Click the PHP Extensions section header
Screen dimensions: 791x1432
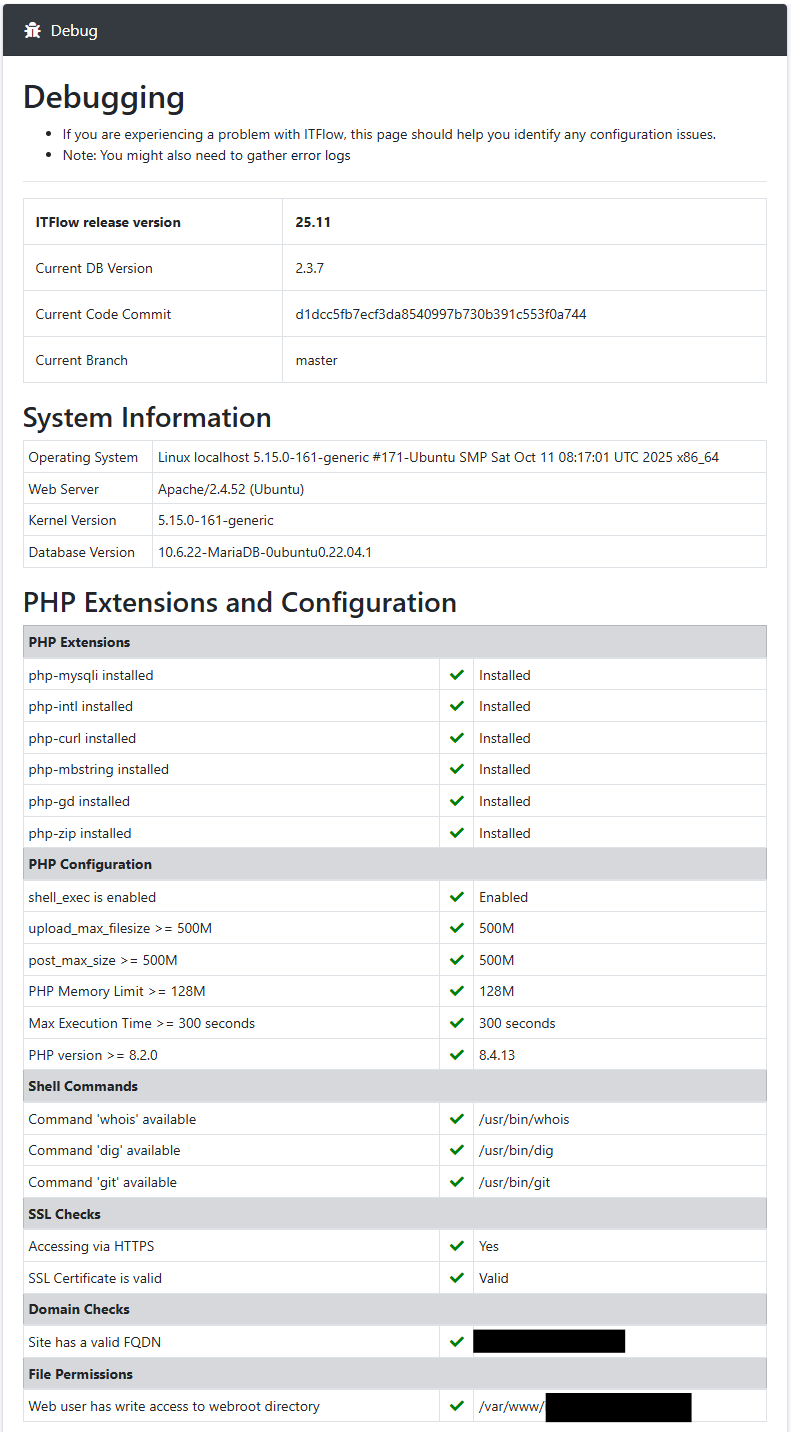[80, 642]
